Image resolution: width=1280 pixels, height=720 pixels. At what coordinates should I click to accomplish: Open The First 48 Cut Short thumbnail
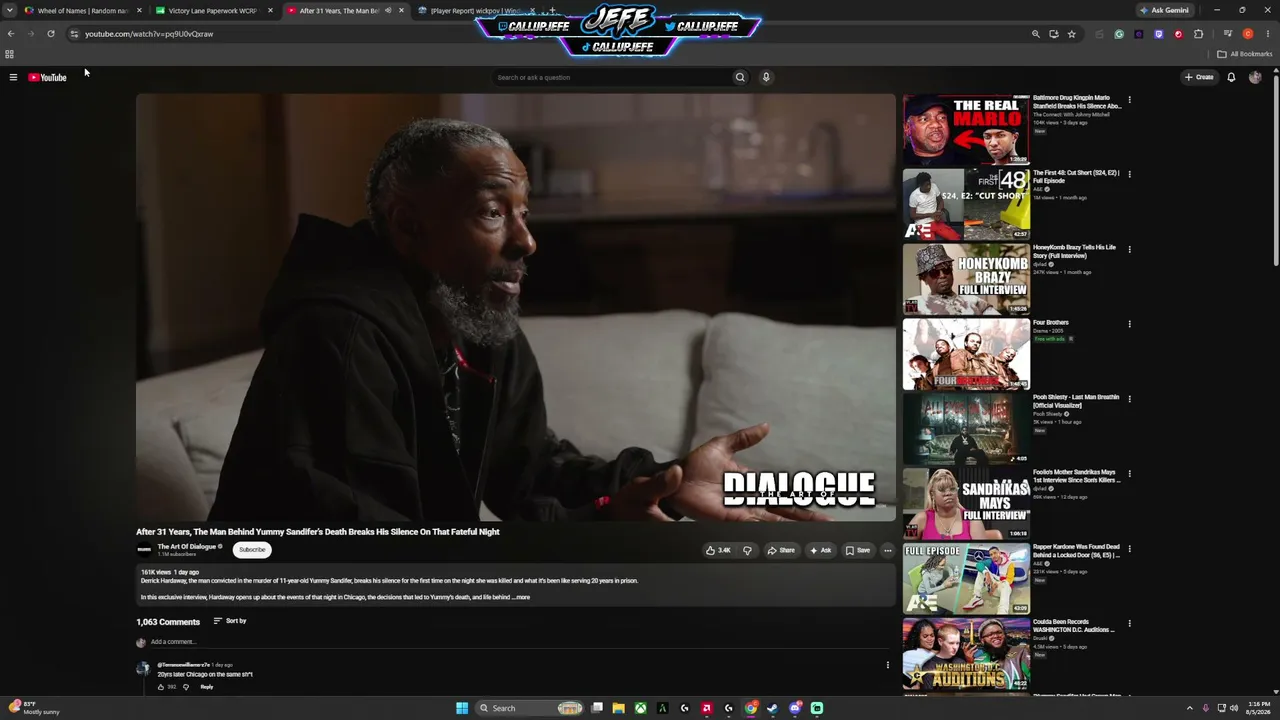pyautogui.click(x=966, y=204)
